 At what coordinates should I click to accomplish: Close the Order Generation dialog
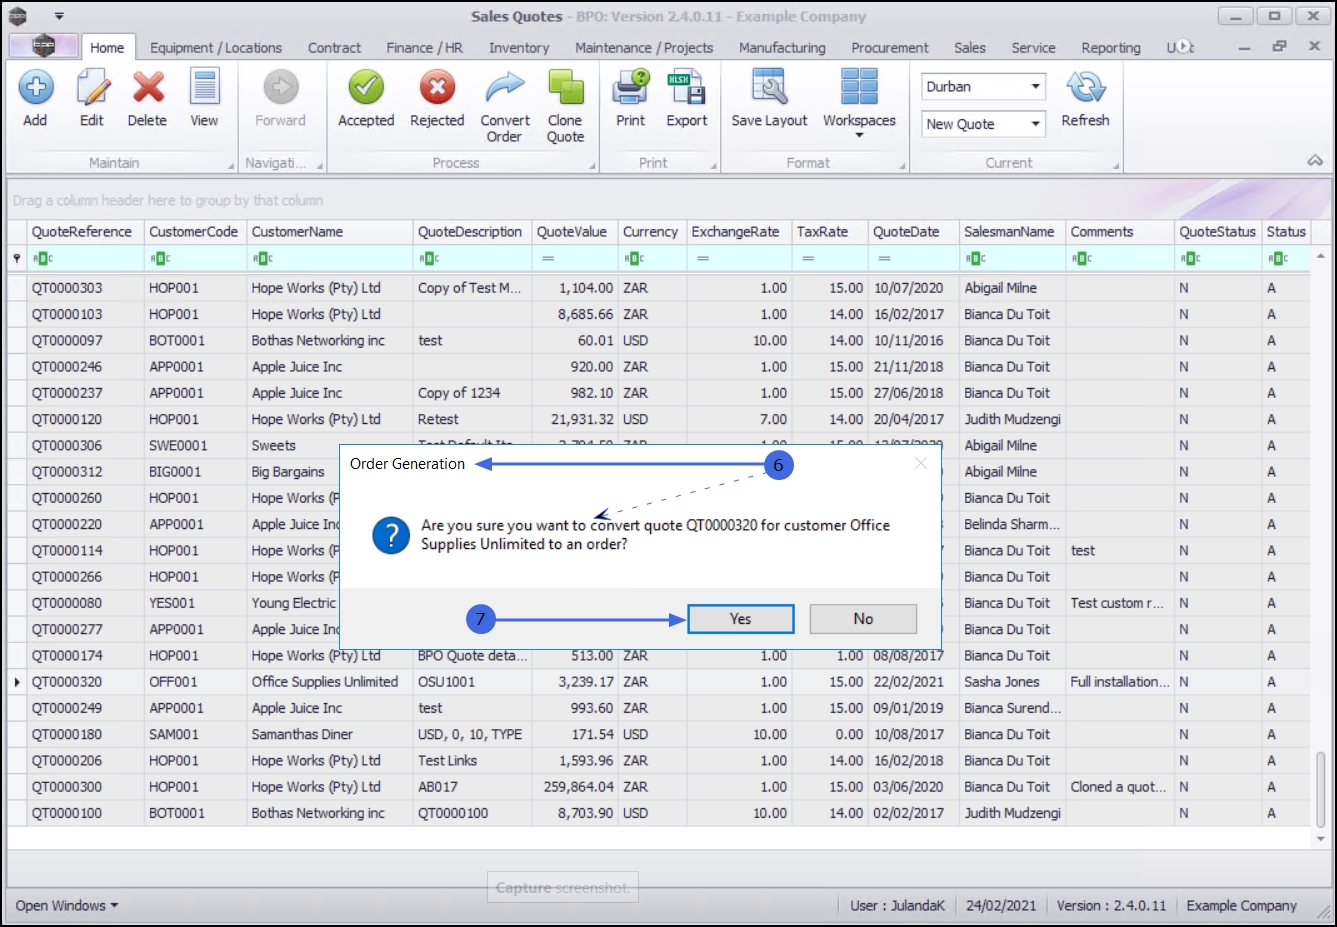pos(921,463)
